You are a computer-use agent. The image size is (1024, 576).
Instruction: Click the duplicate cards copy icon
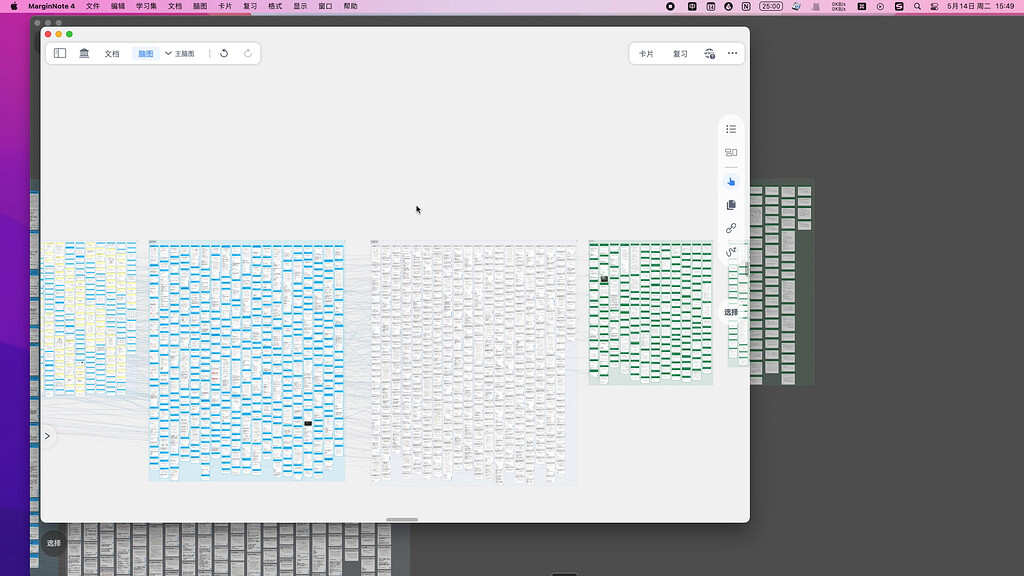coord(731,205)
